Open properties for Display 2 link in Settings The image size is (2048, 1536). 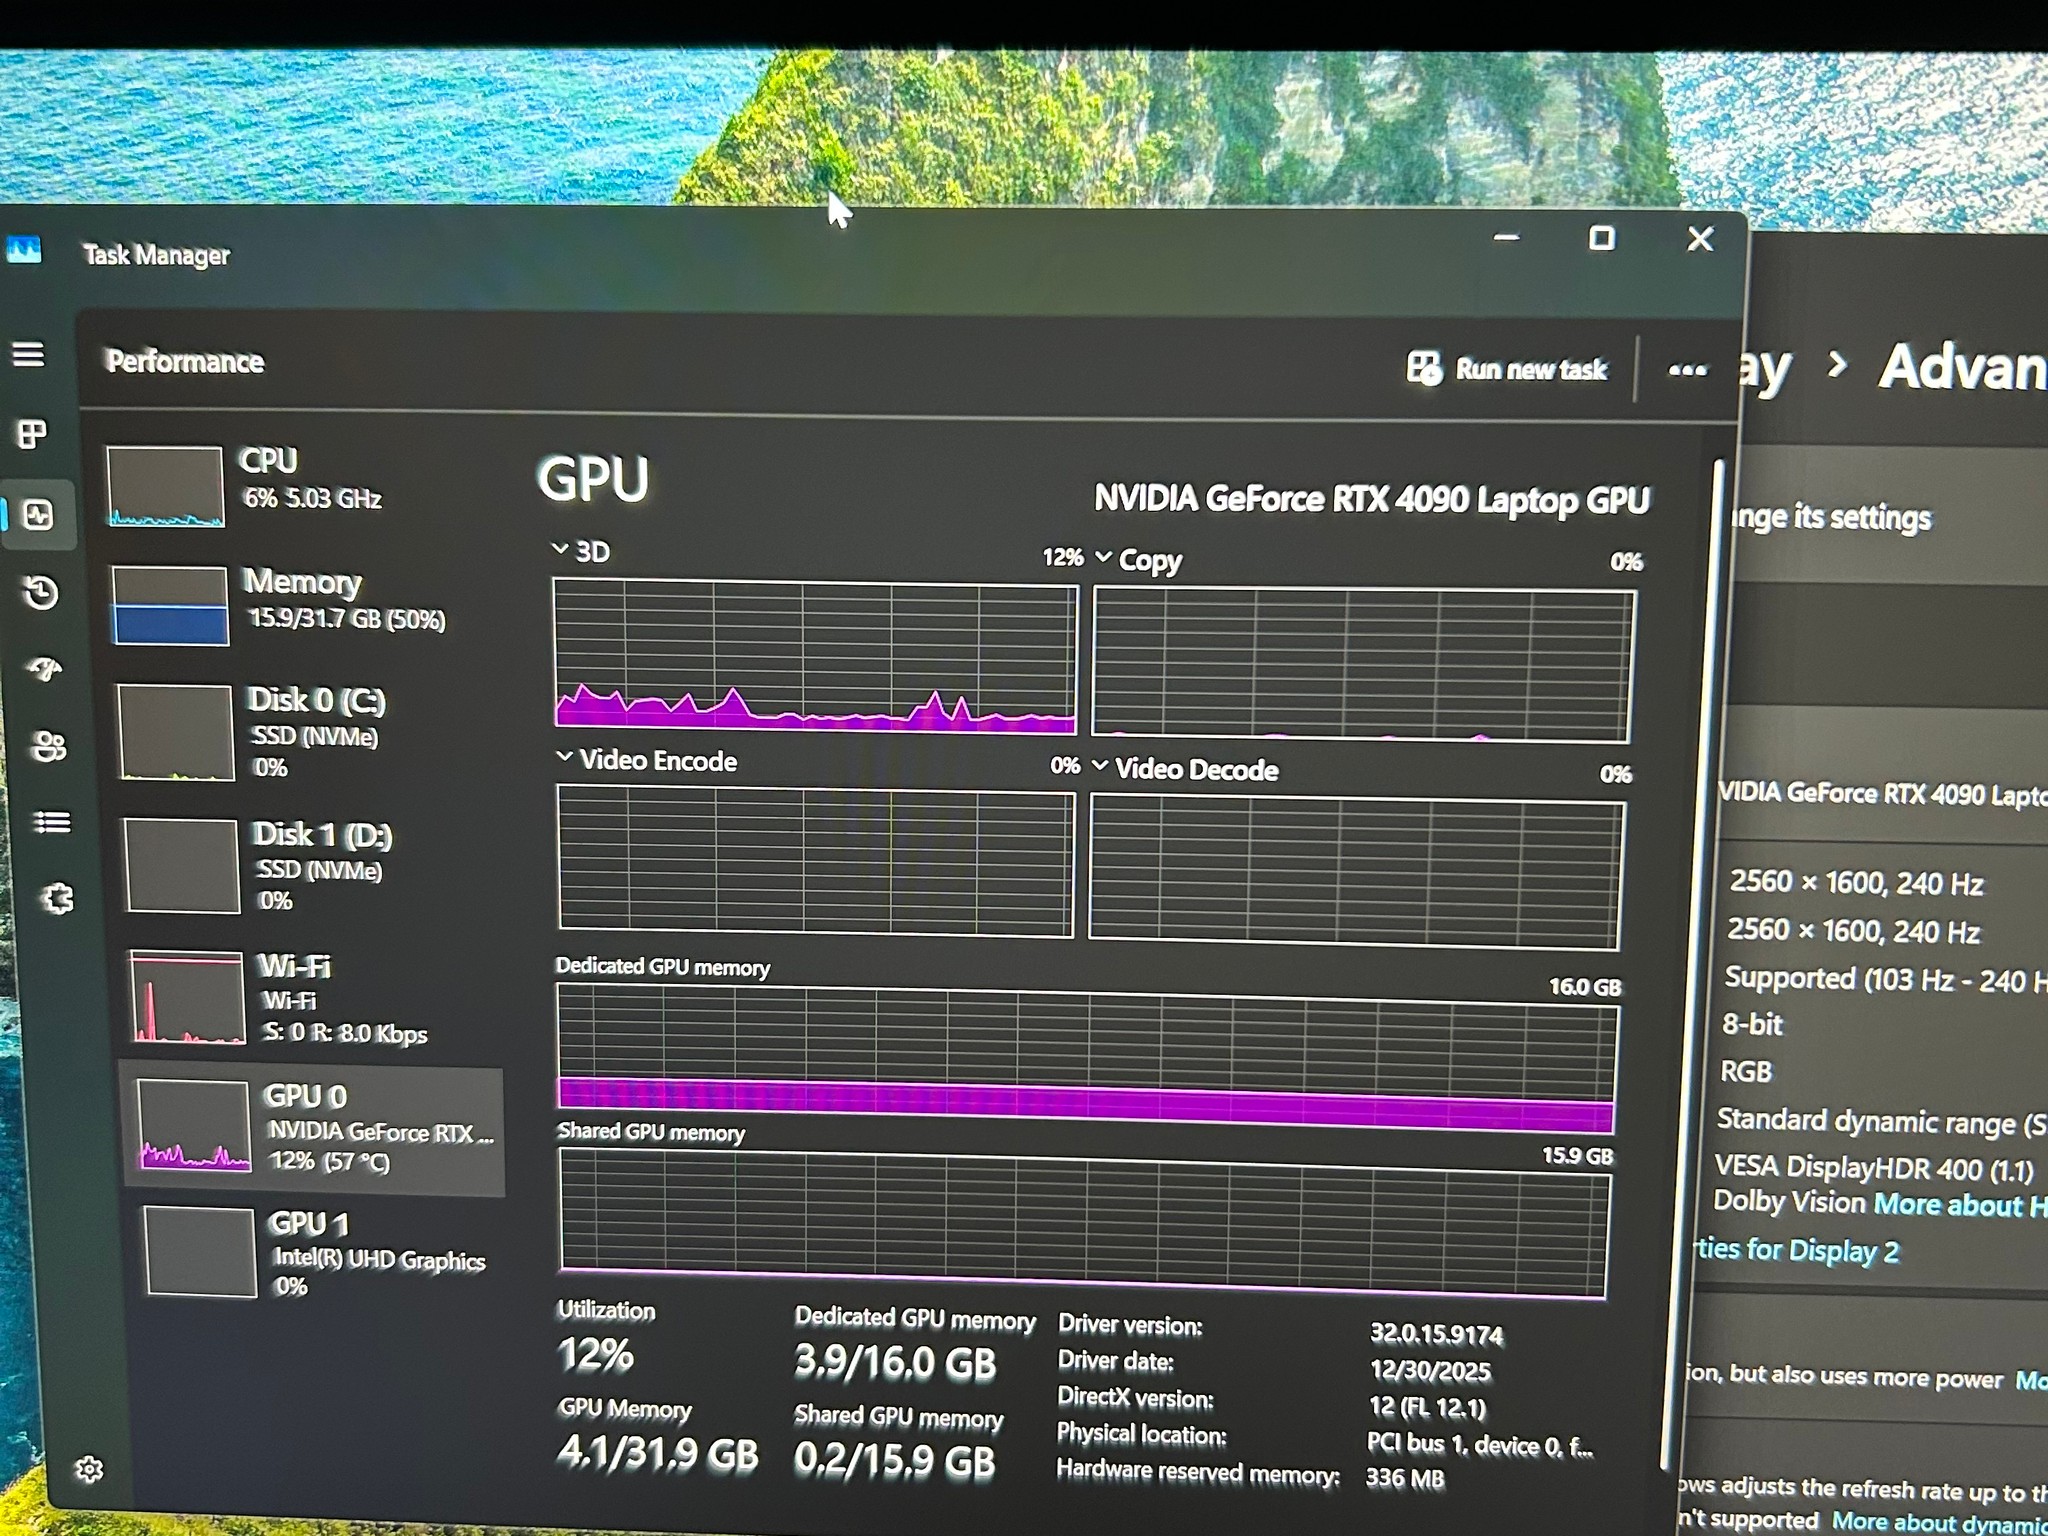point(1798,1250)
